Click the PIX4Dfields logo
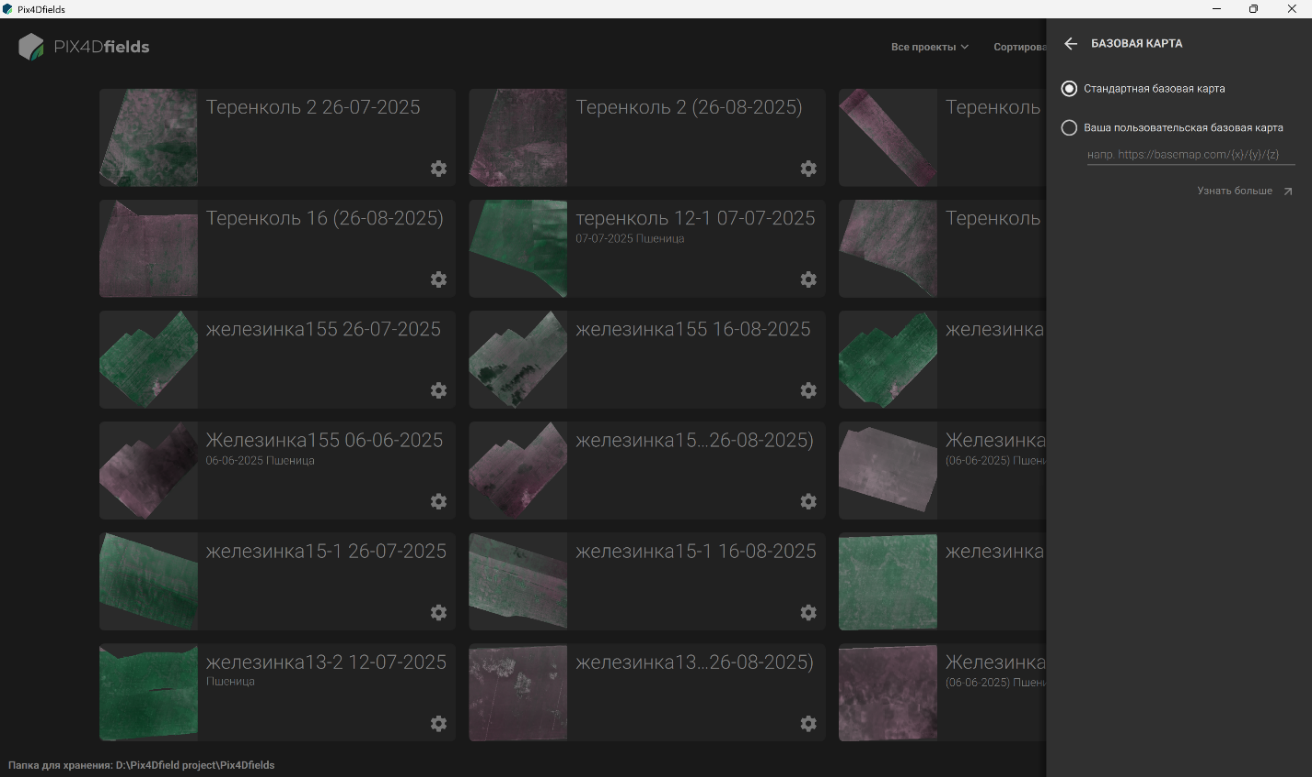The height and width of the screenshot is (777, 1312). click(x=84, y=47)
